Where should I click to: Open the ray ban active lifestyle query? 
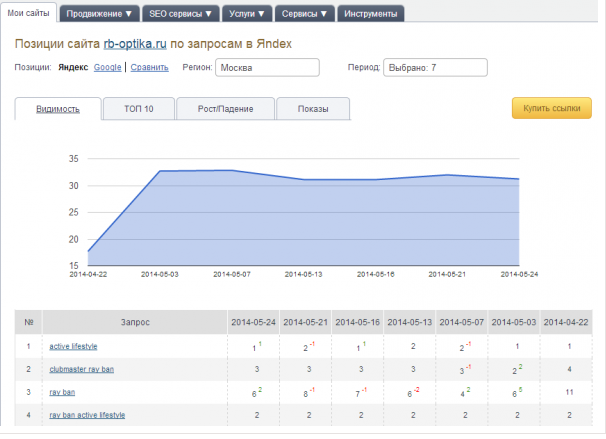87,415
